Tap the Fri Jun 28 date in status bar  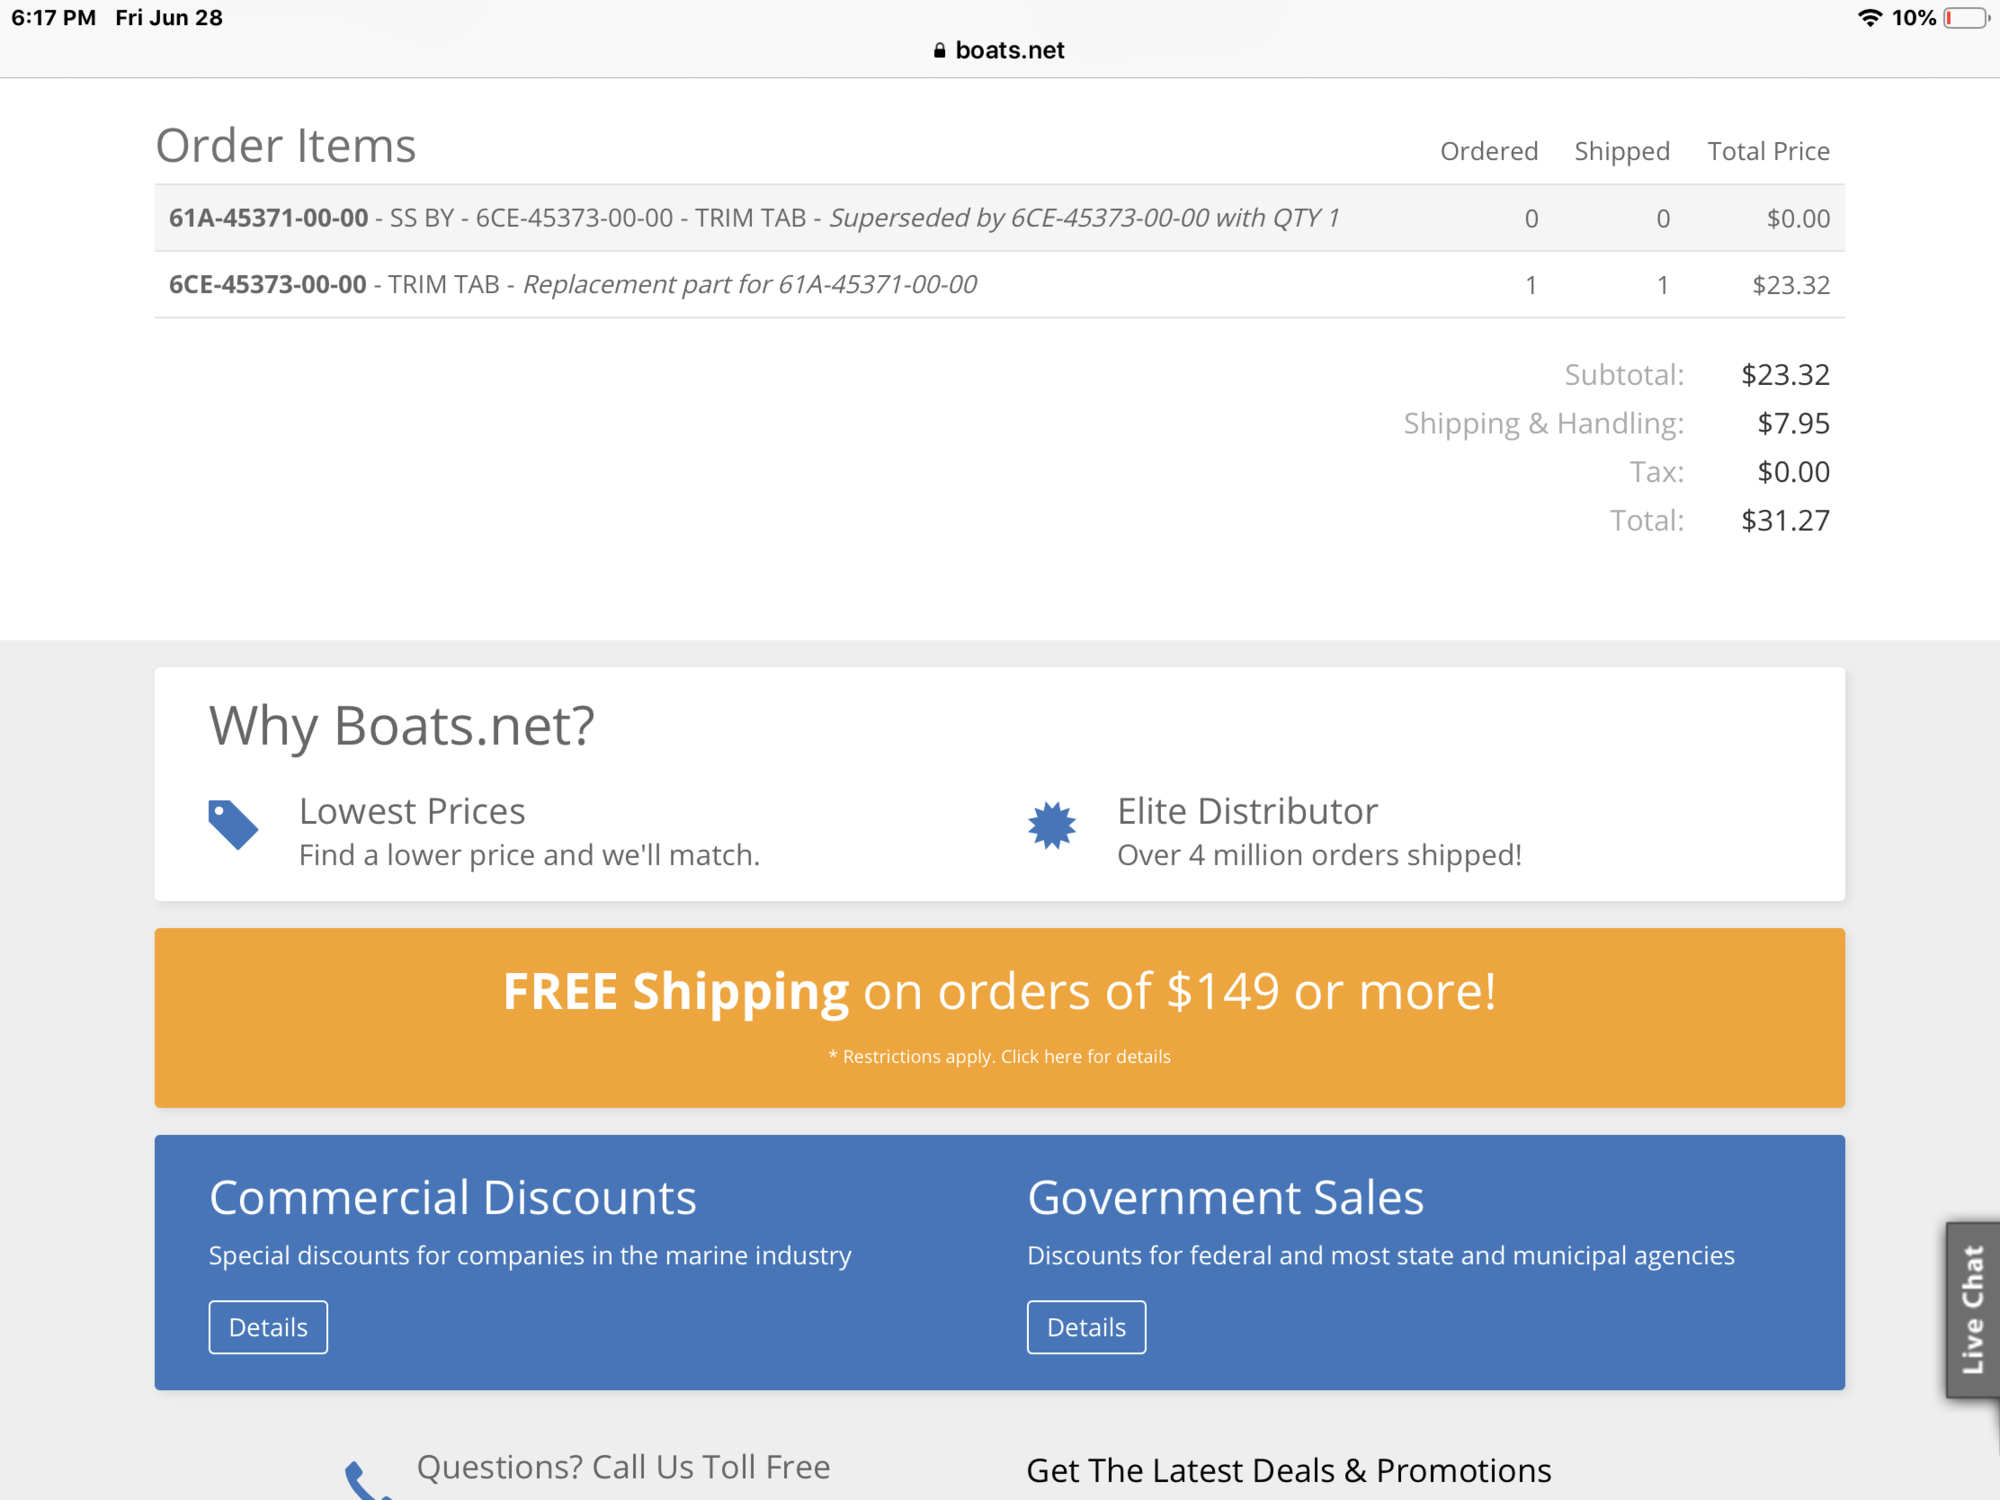click(169, 18)
